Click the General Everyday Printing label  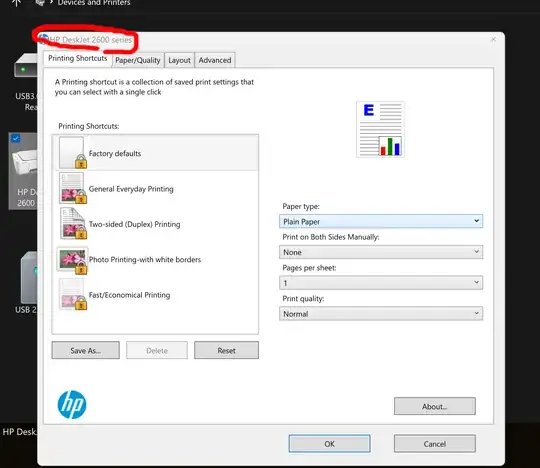click(131, 189)
